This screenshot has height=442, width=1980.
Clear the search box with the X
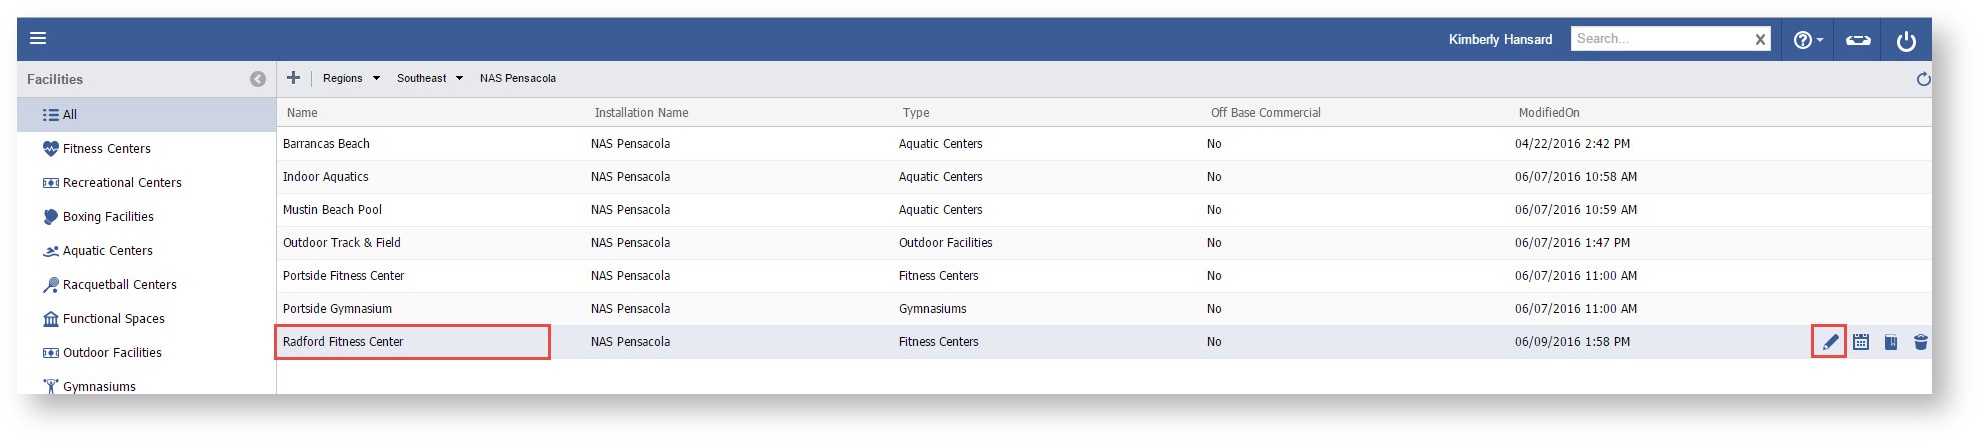tap(1760, 39)
